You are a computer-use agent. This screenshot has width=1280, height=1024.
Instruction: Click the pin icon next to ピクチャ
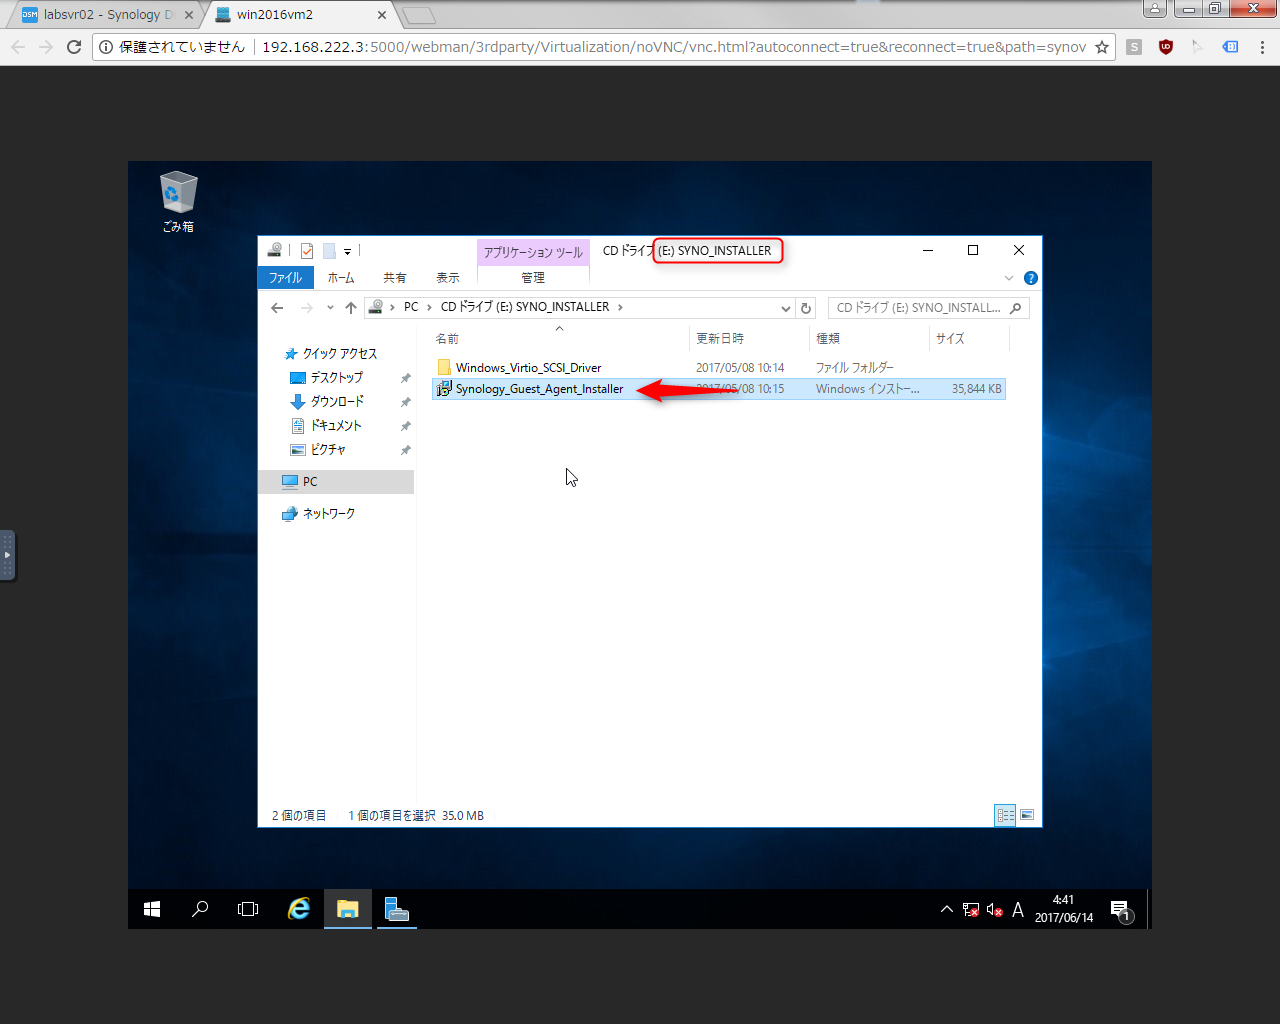coord(405,450)
